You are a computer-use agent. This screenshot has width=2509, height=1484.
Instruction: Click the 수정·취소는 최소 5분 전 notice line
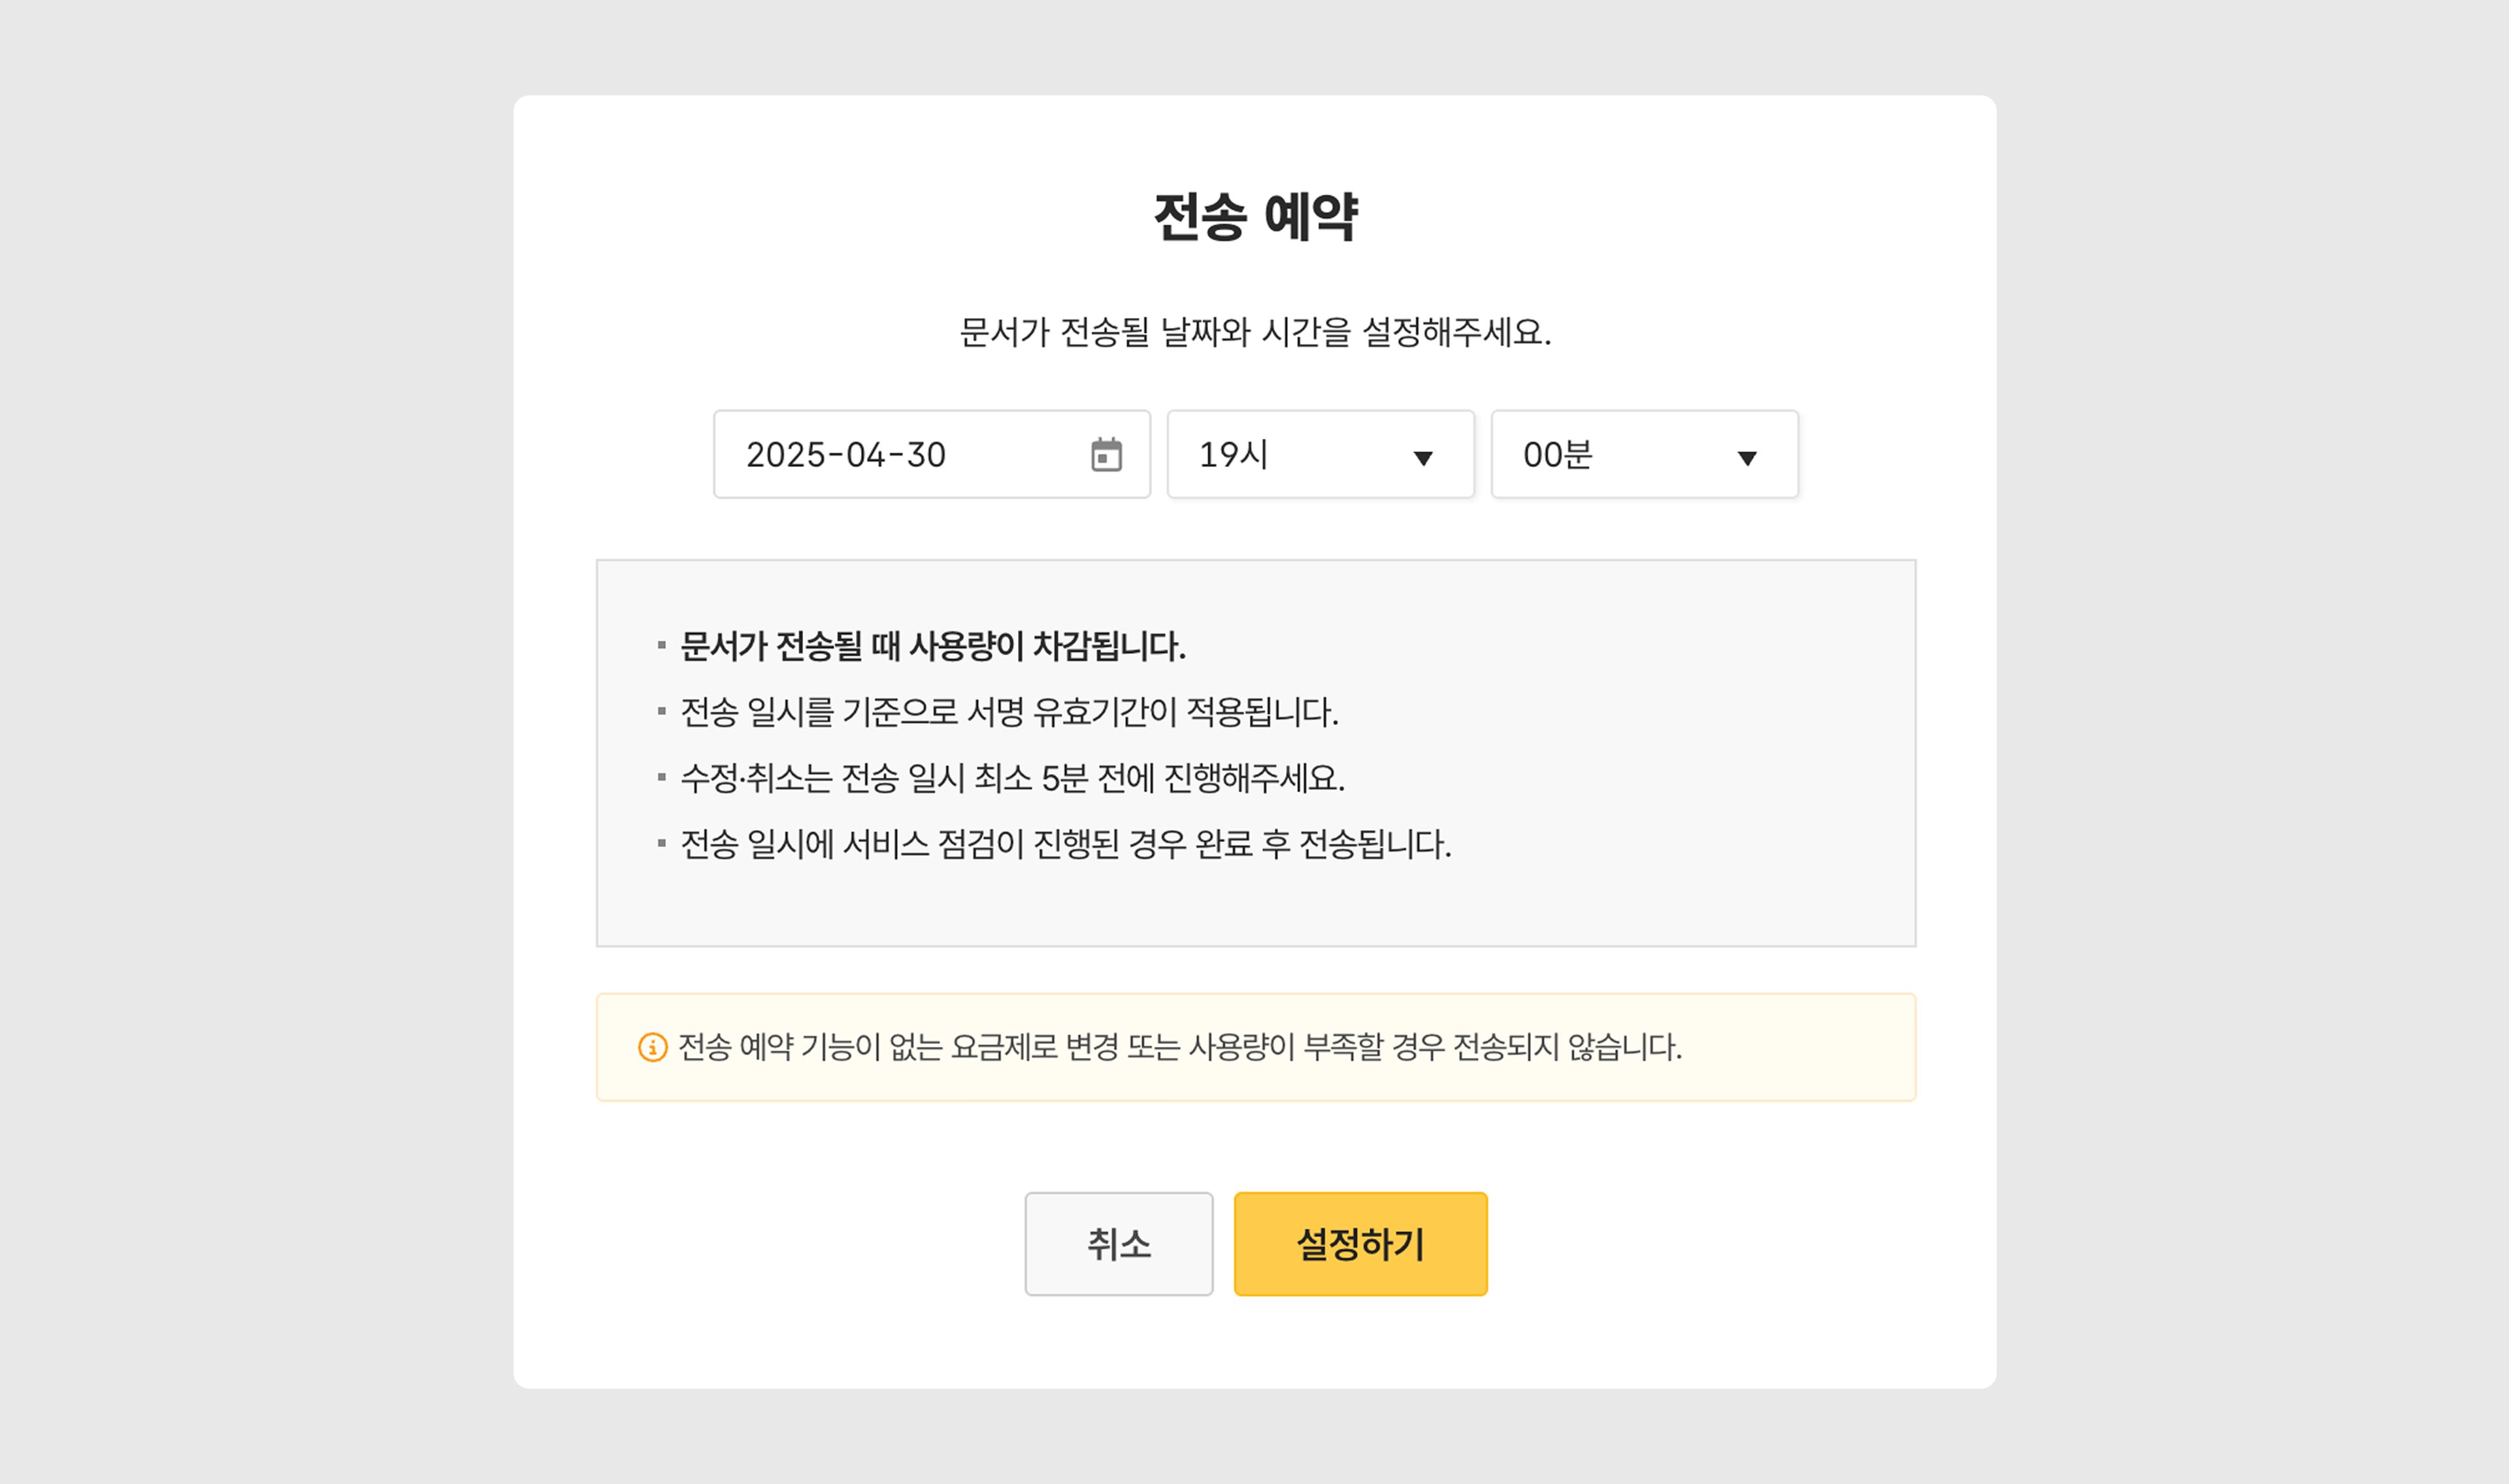1012,778
